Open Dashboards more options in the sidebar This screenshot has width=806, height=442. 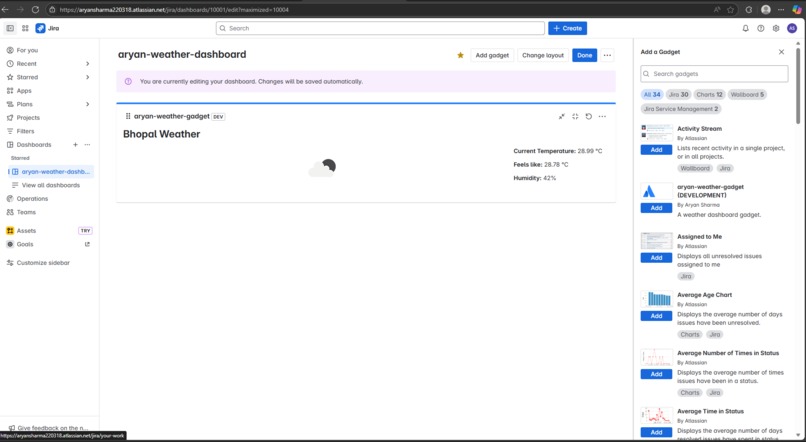tap(87, 144)
